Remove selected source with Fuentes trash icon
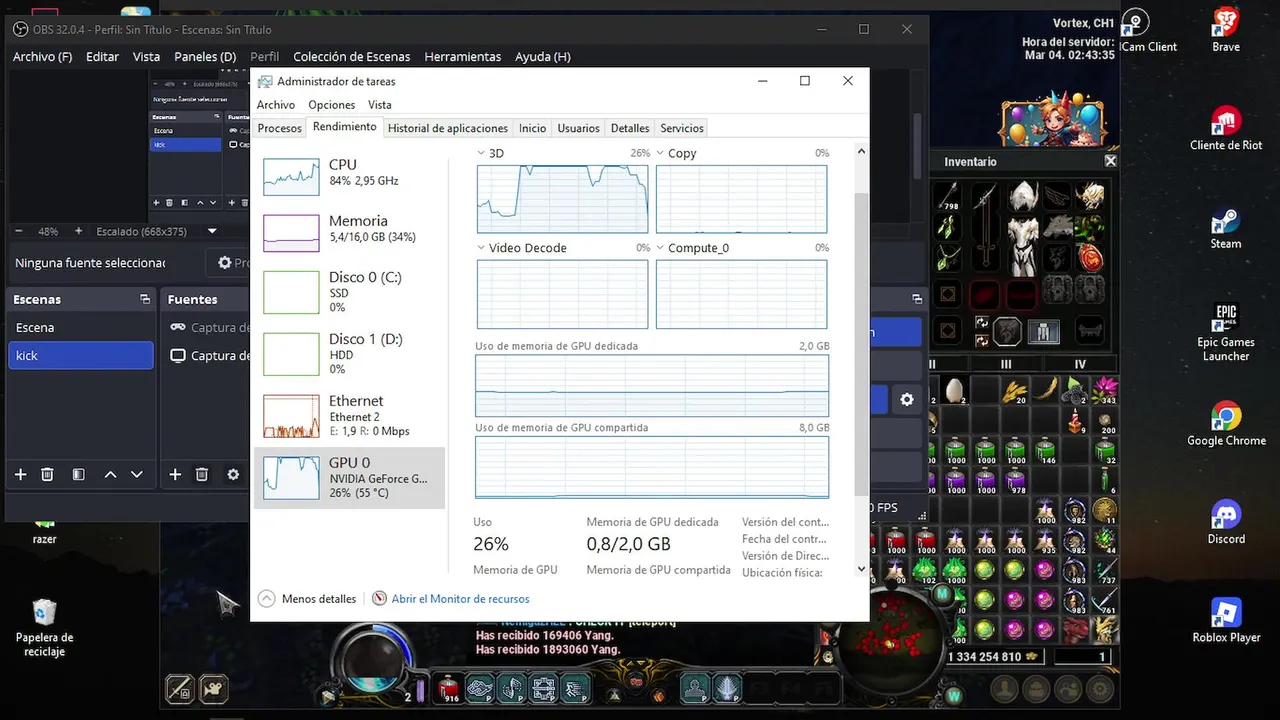The width and height of the screenshot is (1280, 720). (x=202, y=474)
